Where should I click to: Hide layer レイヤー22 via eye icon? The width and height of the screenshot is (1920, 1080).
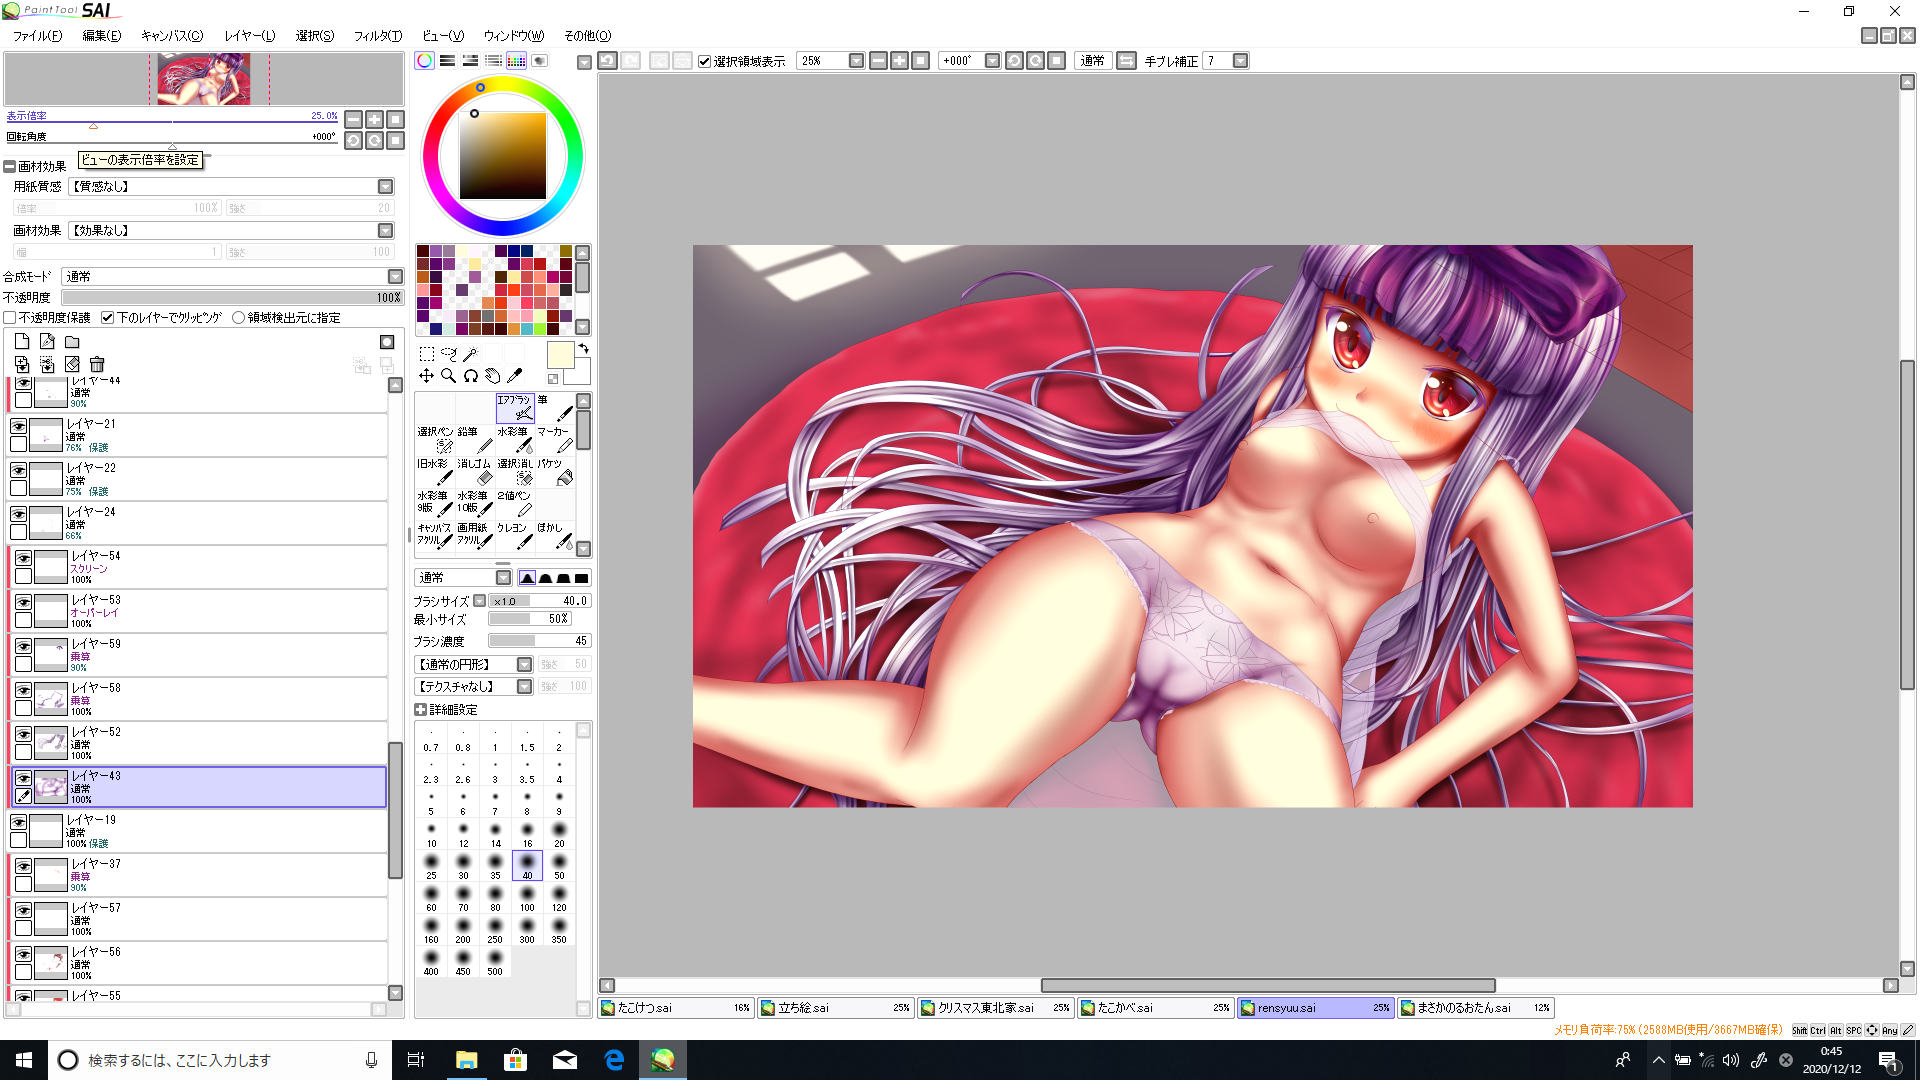coord(18,470)
